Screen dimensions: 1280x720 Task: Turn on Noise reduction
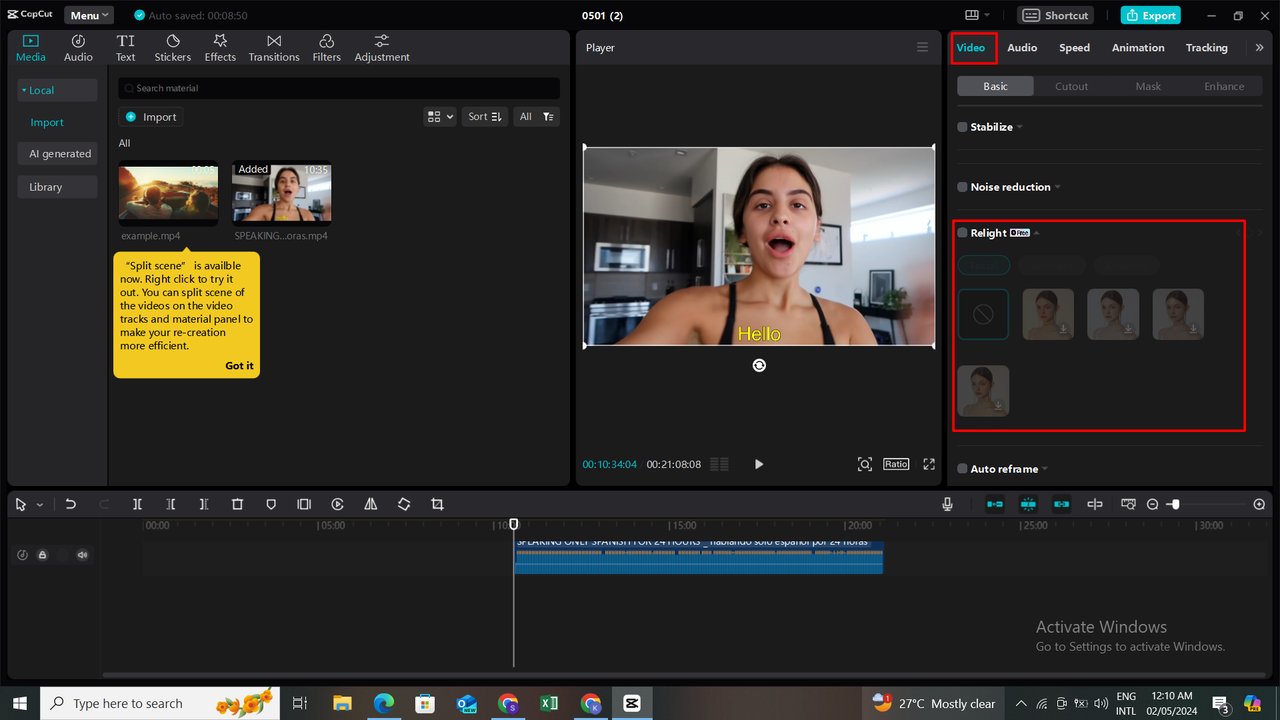pyautogui.click(x=961, y=187)
